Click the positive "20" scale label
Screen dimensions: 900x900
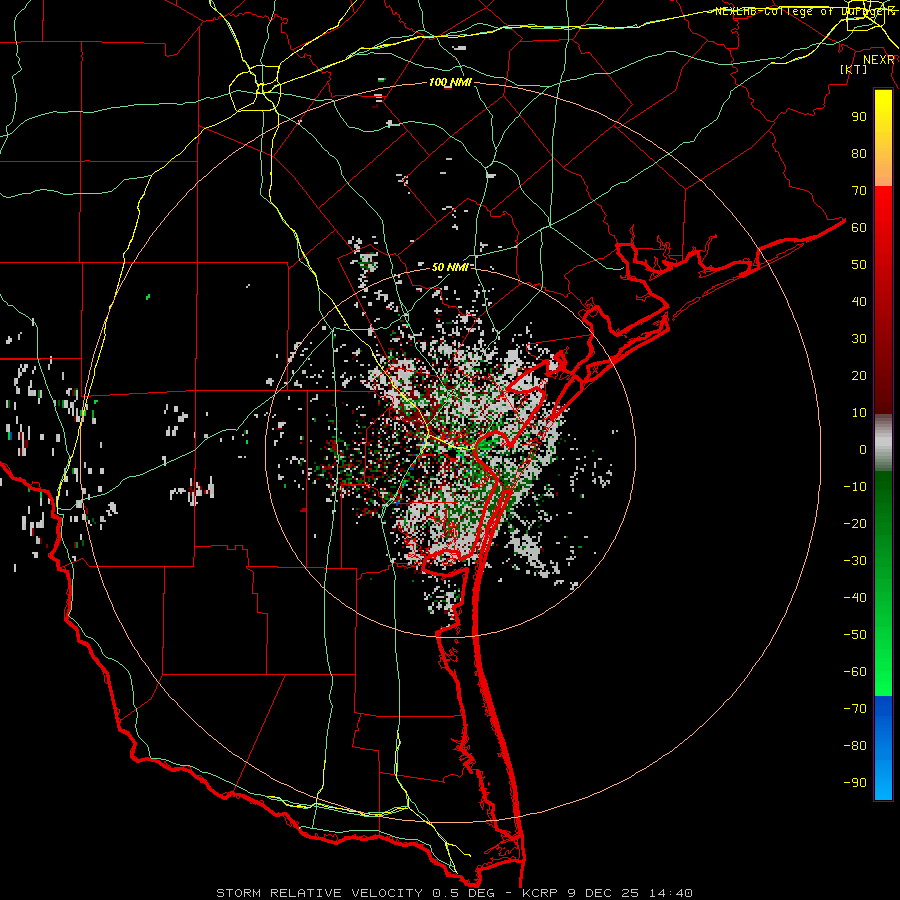pyautogui.click(x=859, y=376)
